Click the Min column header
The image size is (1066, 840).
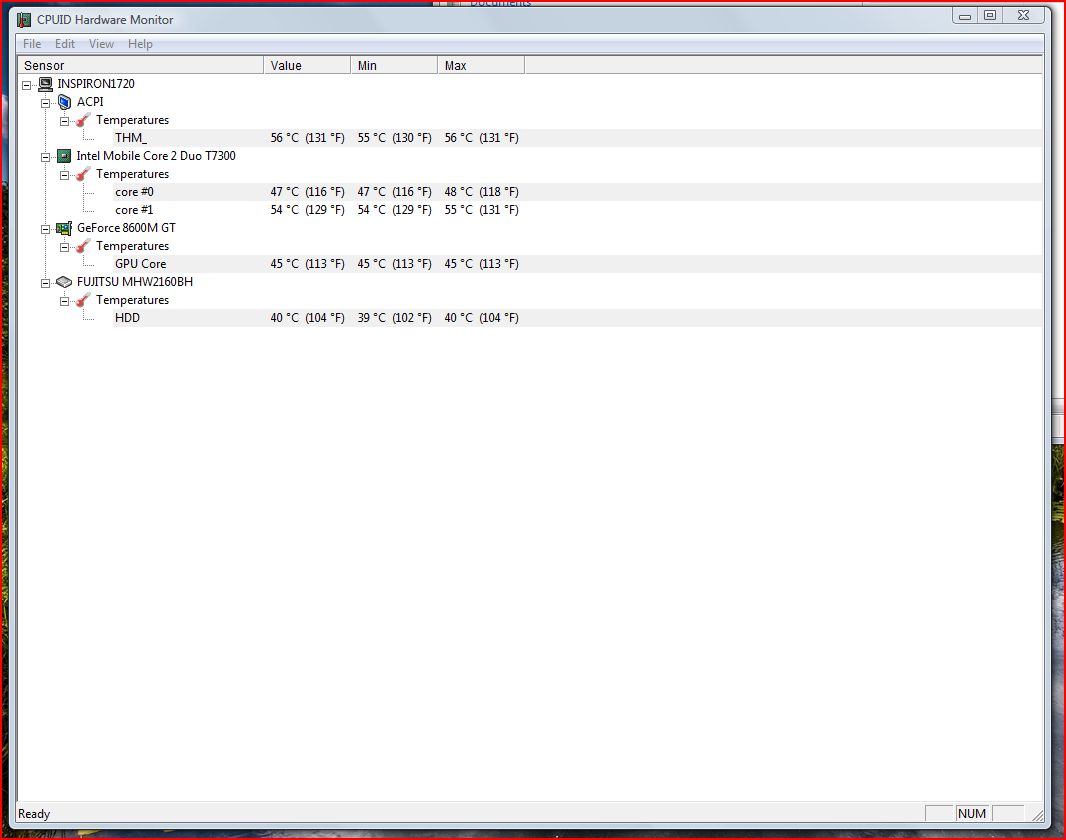coord(394,65)
